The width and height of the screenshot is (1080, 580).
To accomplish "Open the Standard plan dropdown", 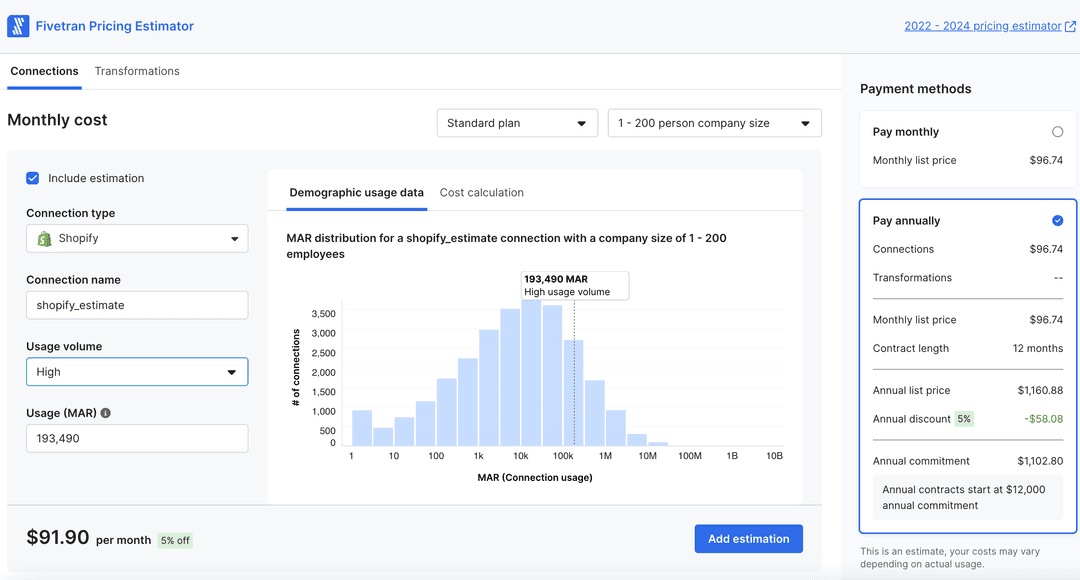I will pyautogui.click(x=516, y=123).
